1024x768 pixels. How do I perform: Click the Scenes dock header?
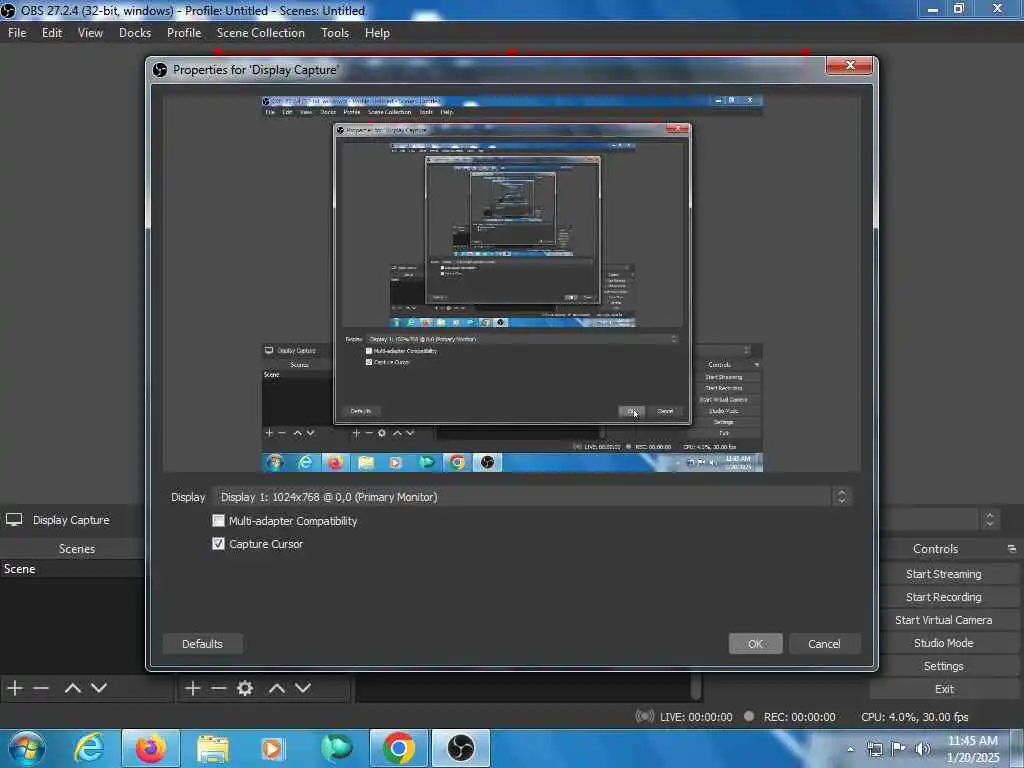click(76, 549)
